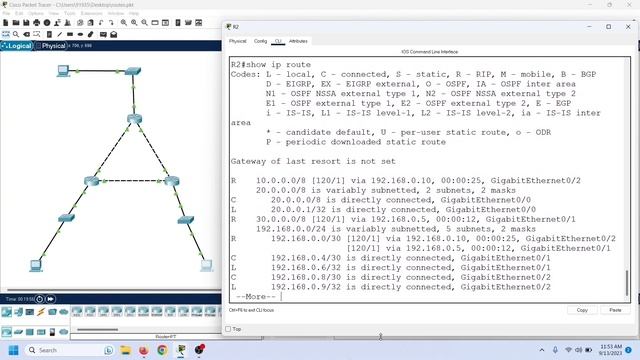Click the Save floppy disk icon

coord(26,23)
